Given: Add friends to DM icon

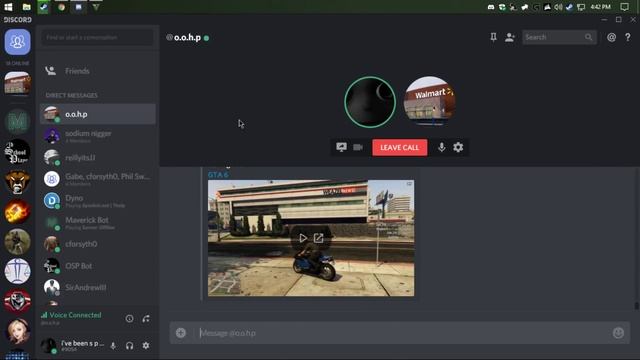Looking at the screenshot, I should [510, 37].
